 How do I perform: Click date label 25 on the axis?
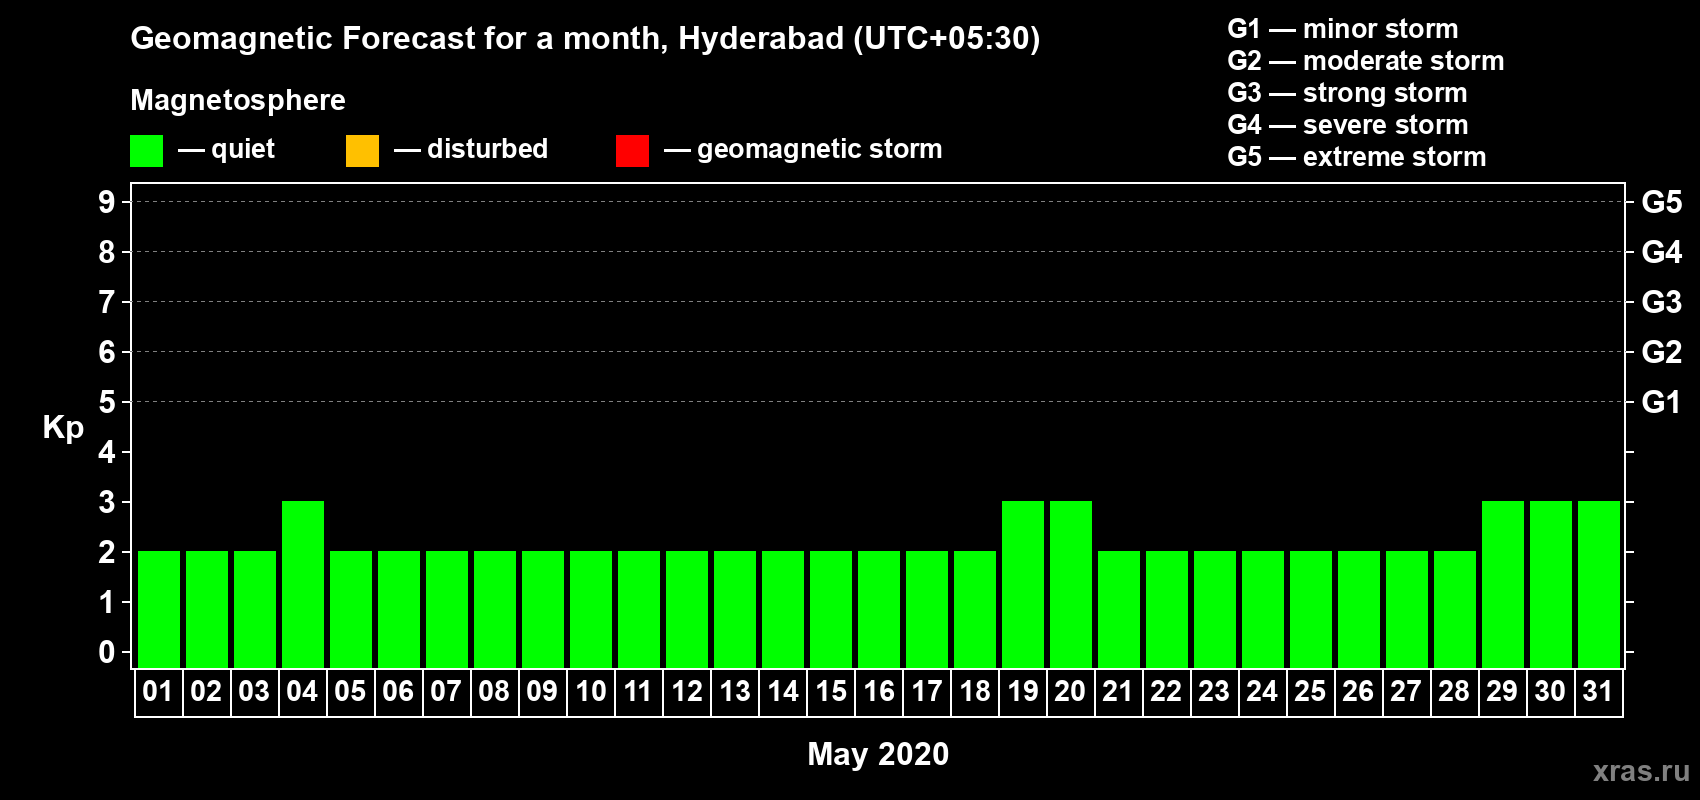(1310, 691)
